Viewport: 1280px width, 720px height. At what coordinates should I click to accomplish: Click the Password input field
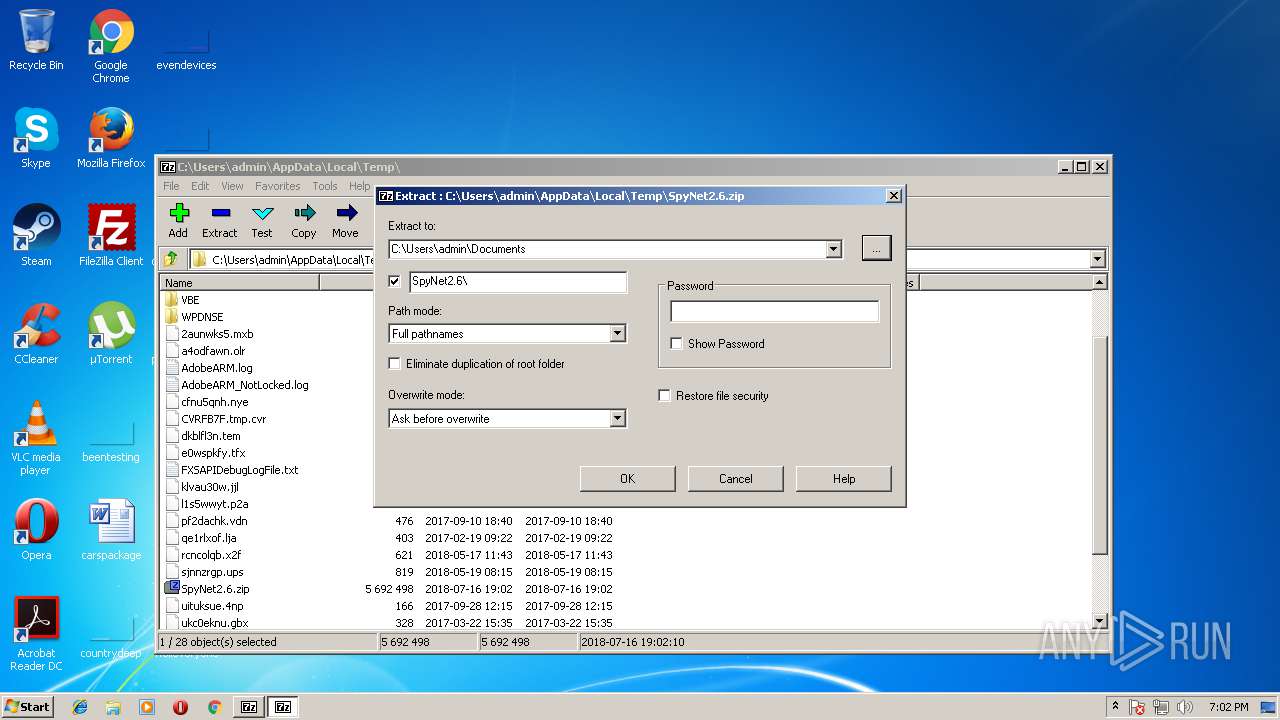coord(774,312)
